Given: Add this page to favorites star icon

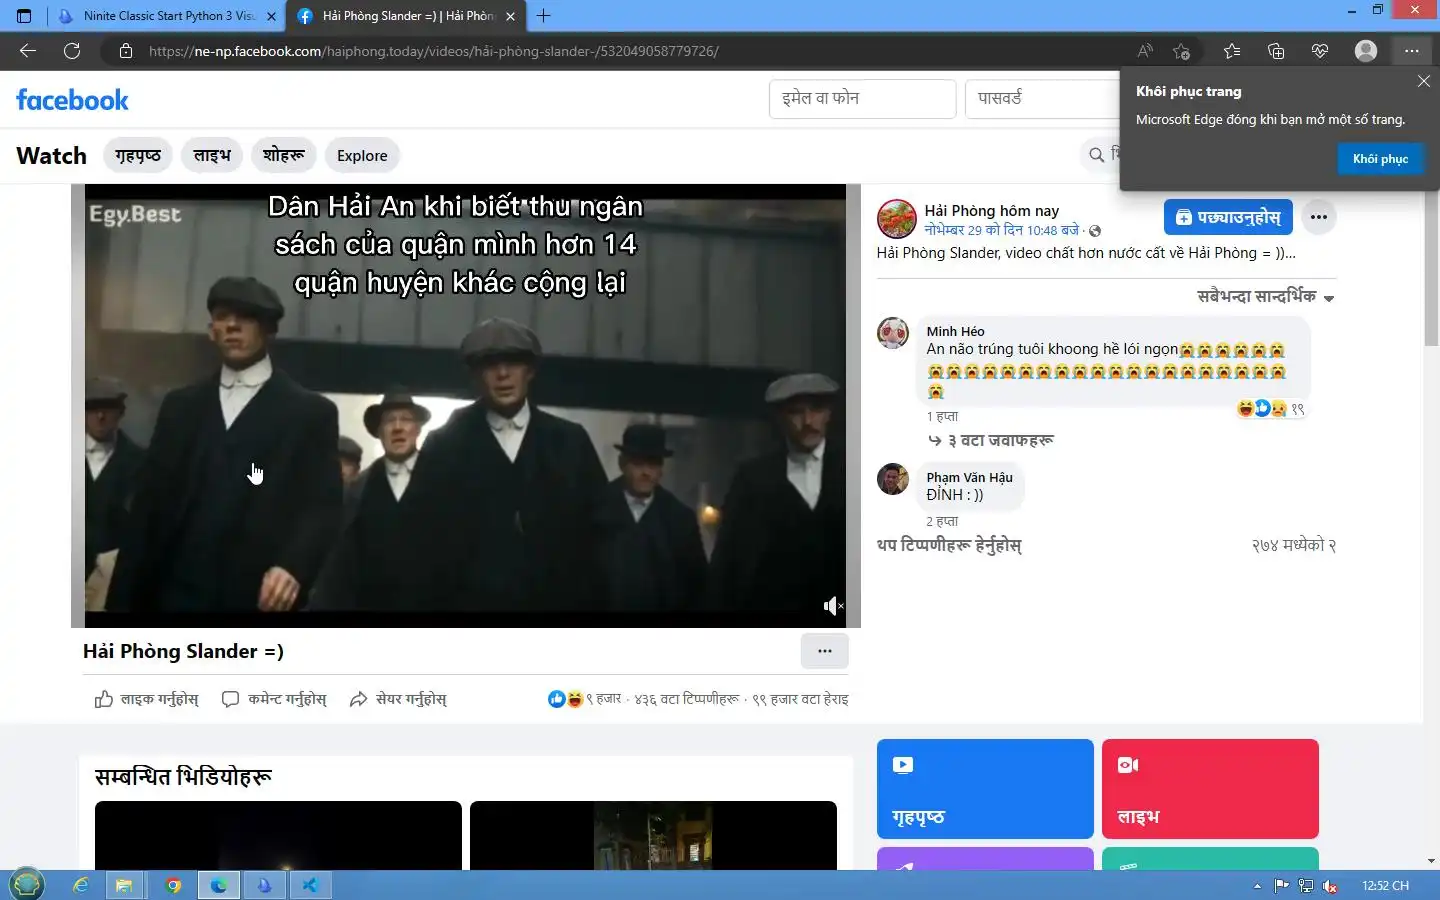Looking at the screenshot, I should [x=1182, y=51].
